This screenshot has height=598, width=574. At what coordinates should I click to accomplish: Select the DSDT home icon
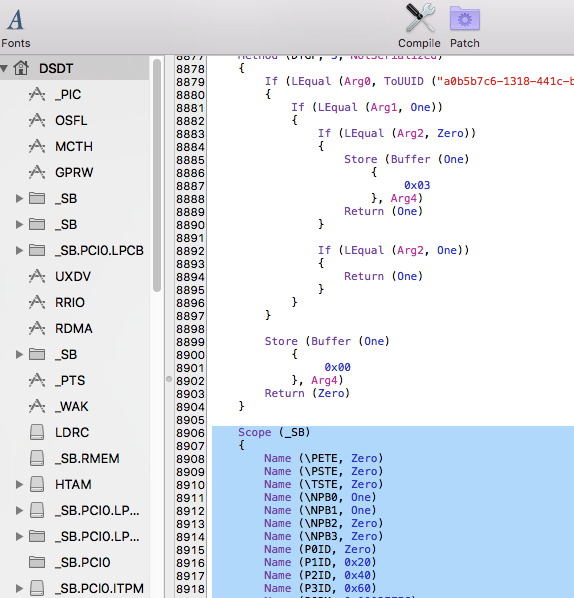tap(21, 68)
